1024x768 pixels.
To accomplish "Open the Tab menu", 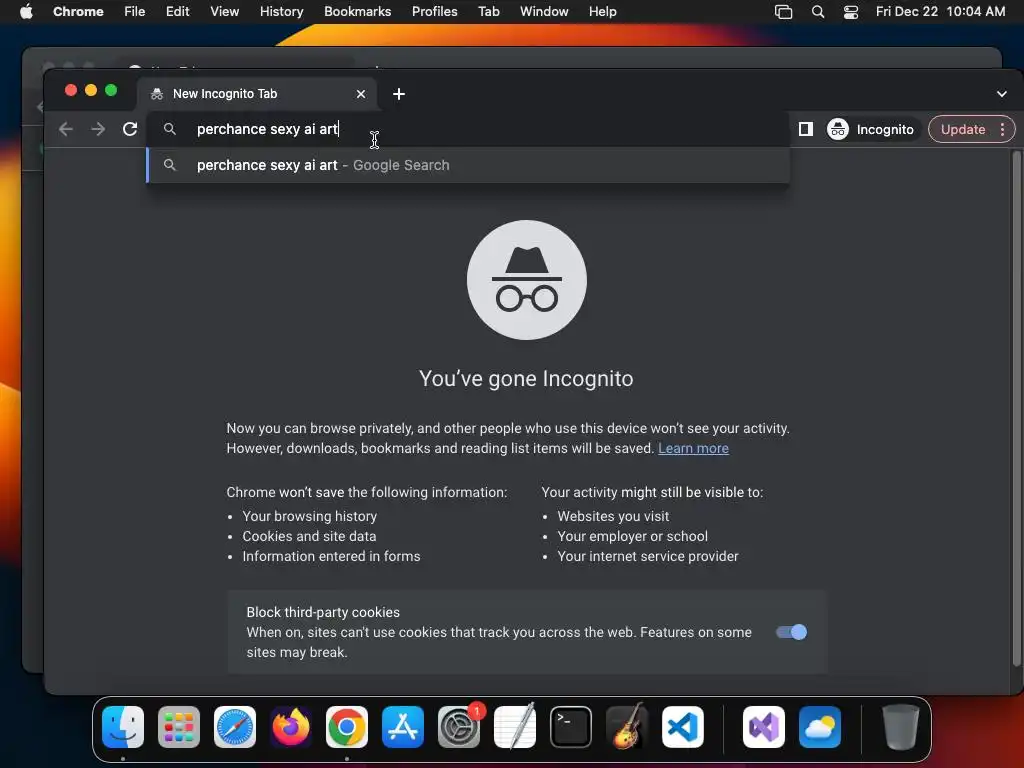I will pyautogui.click(x=488, y=12).
